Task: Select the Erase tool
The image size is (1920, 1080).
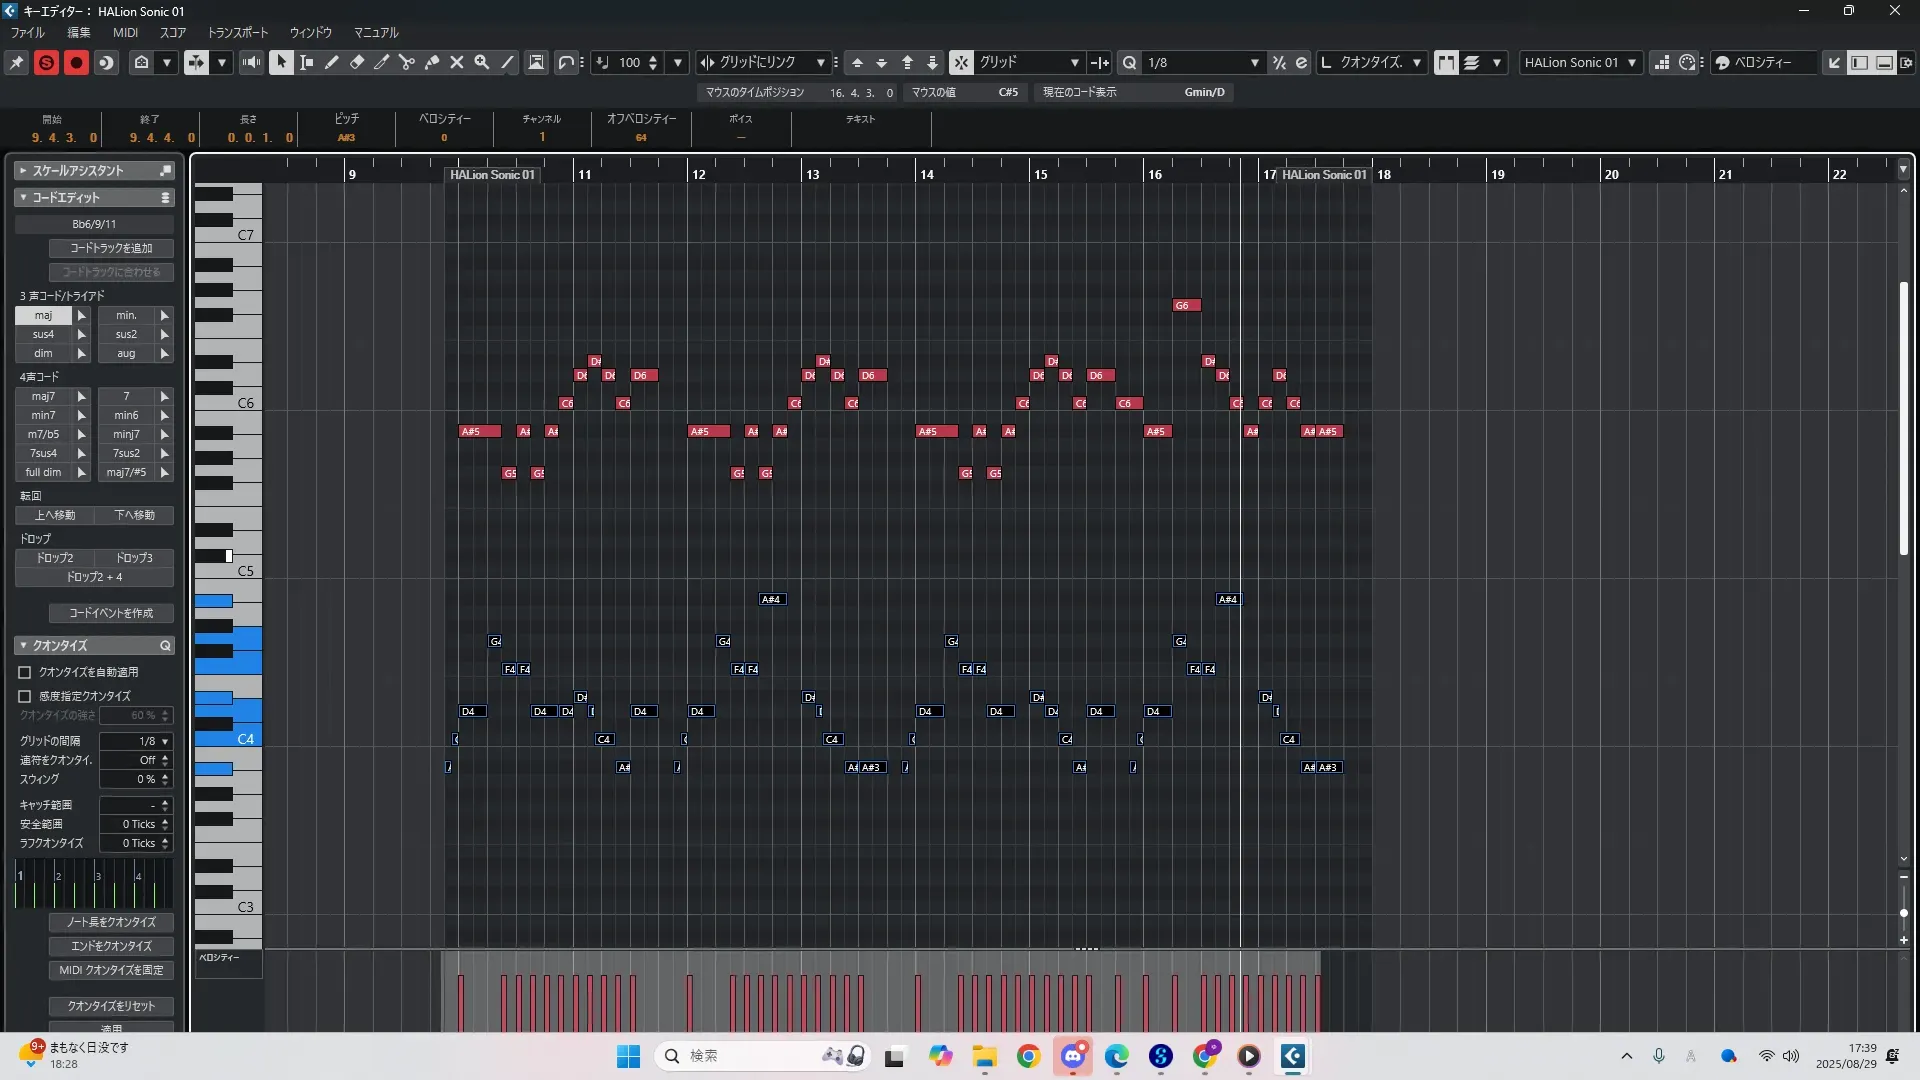Action: coord(357,62)
